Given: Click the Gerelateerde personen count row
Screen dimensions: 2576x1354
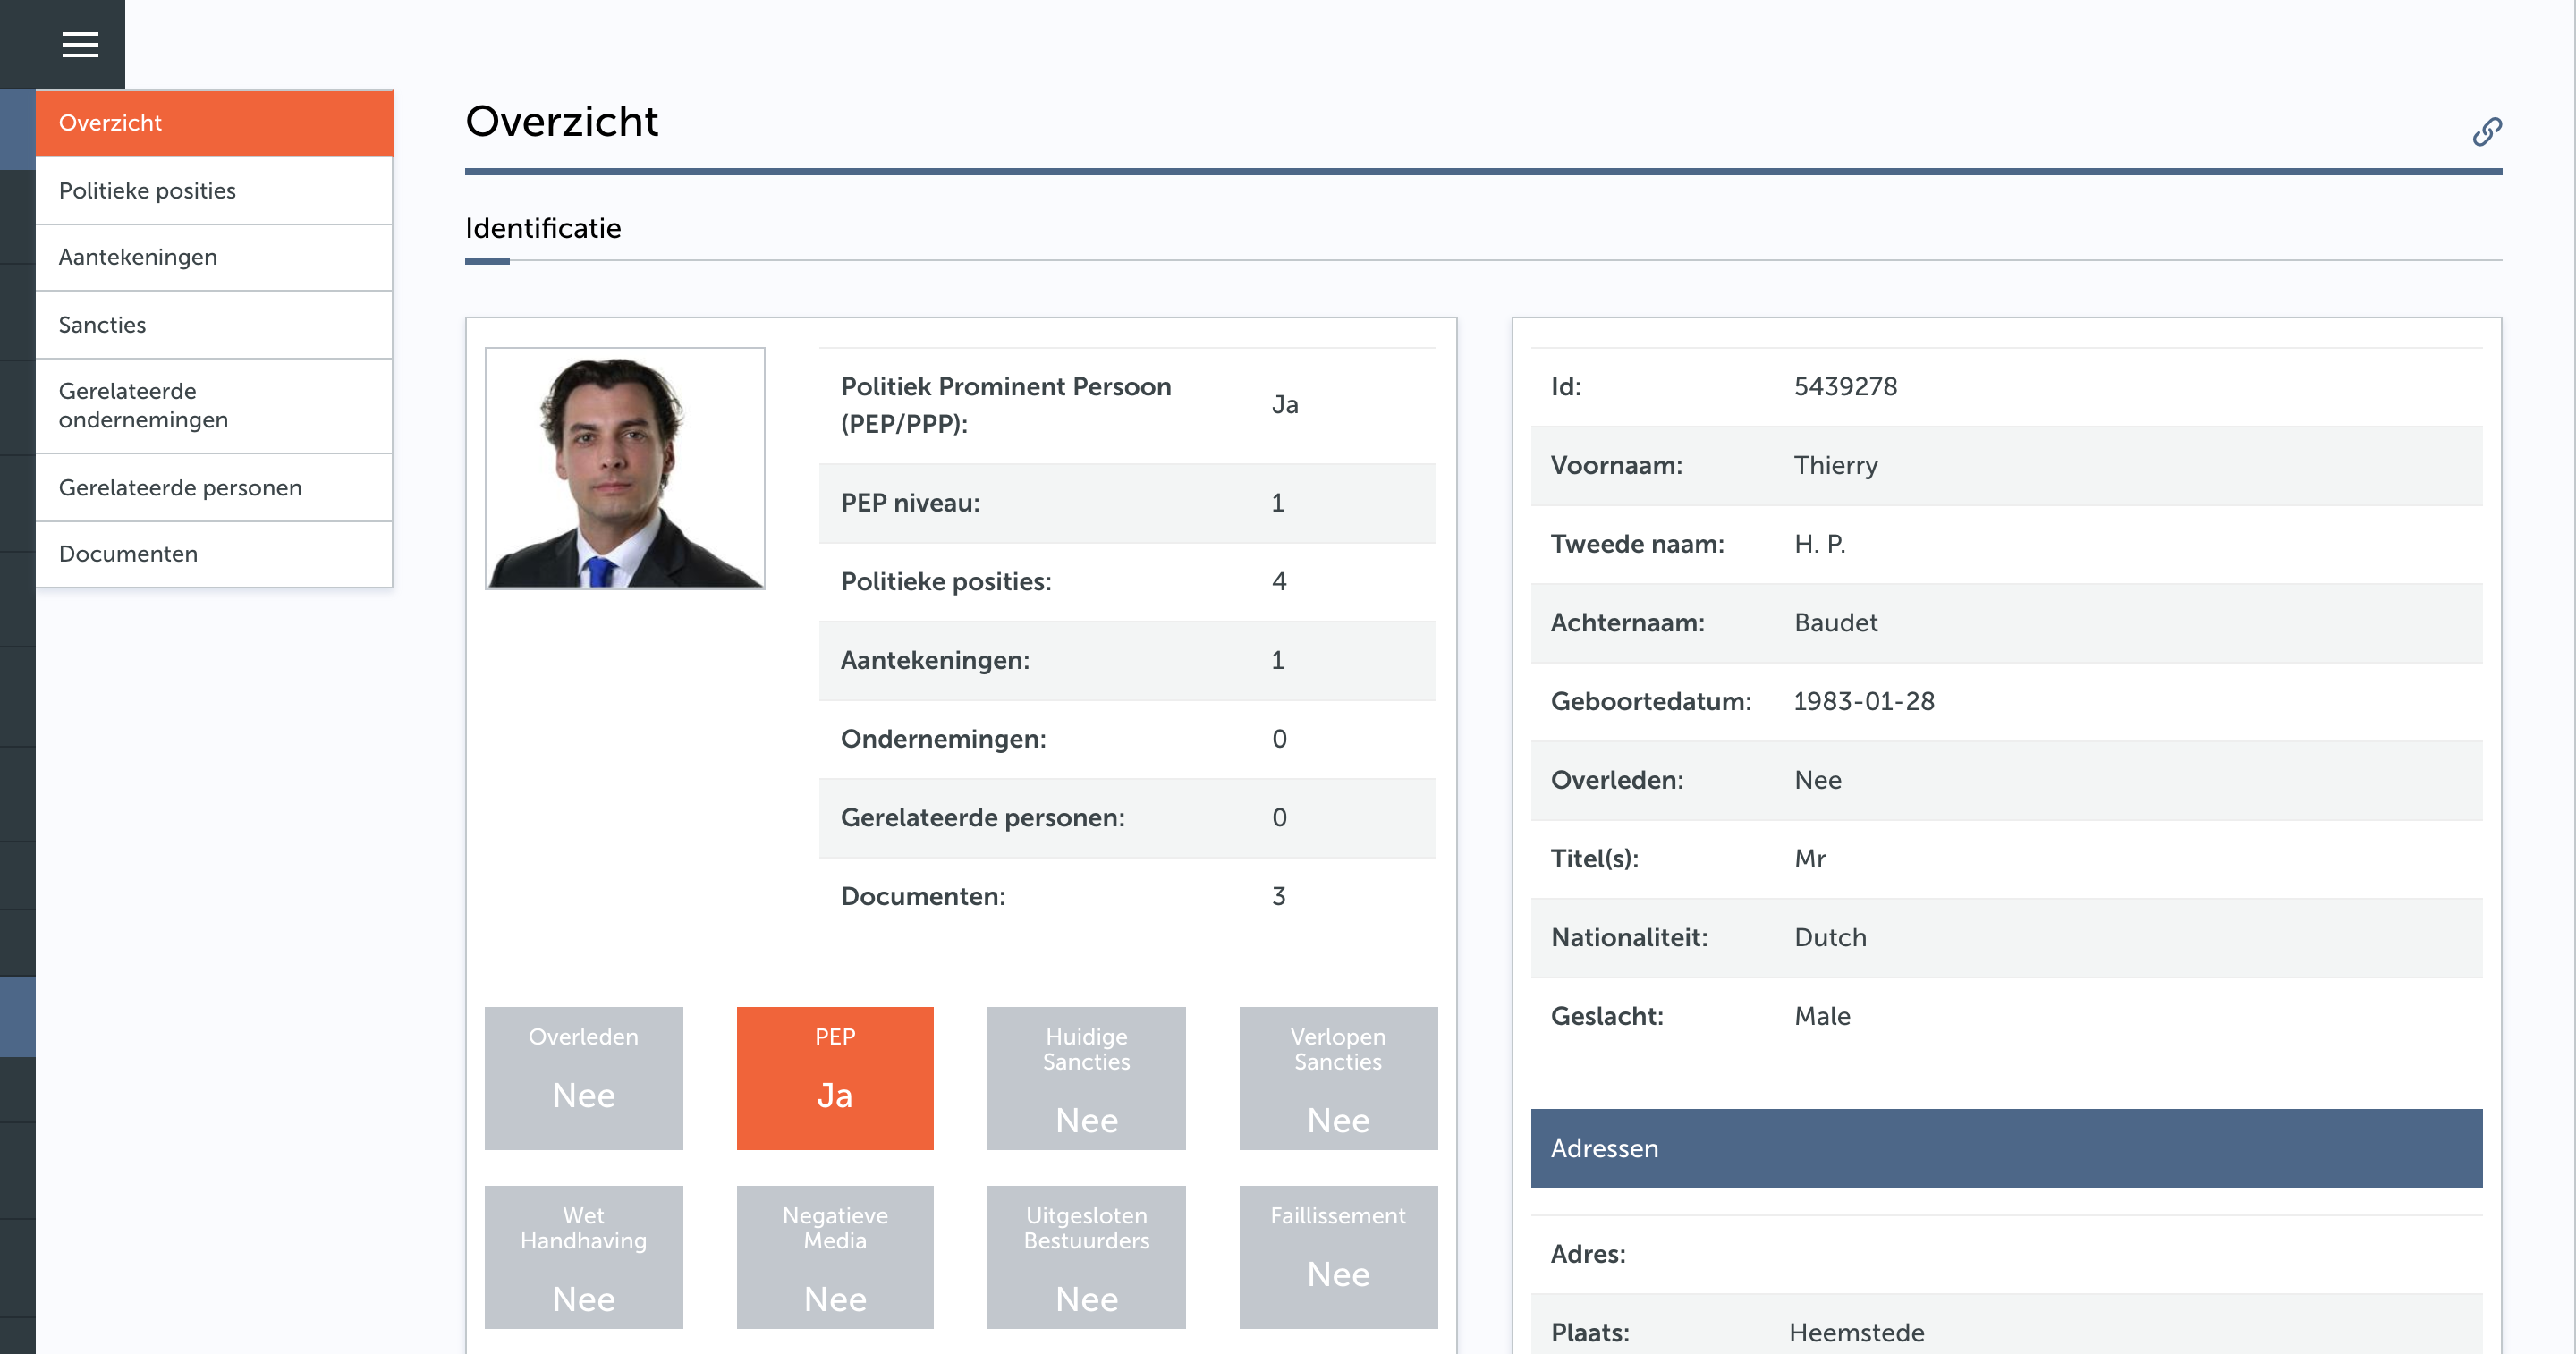Looking at the screenshot, I should [x=1127, y=818].
